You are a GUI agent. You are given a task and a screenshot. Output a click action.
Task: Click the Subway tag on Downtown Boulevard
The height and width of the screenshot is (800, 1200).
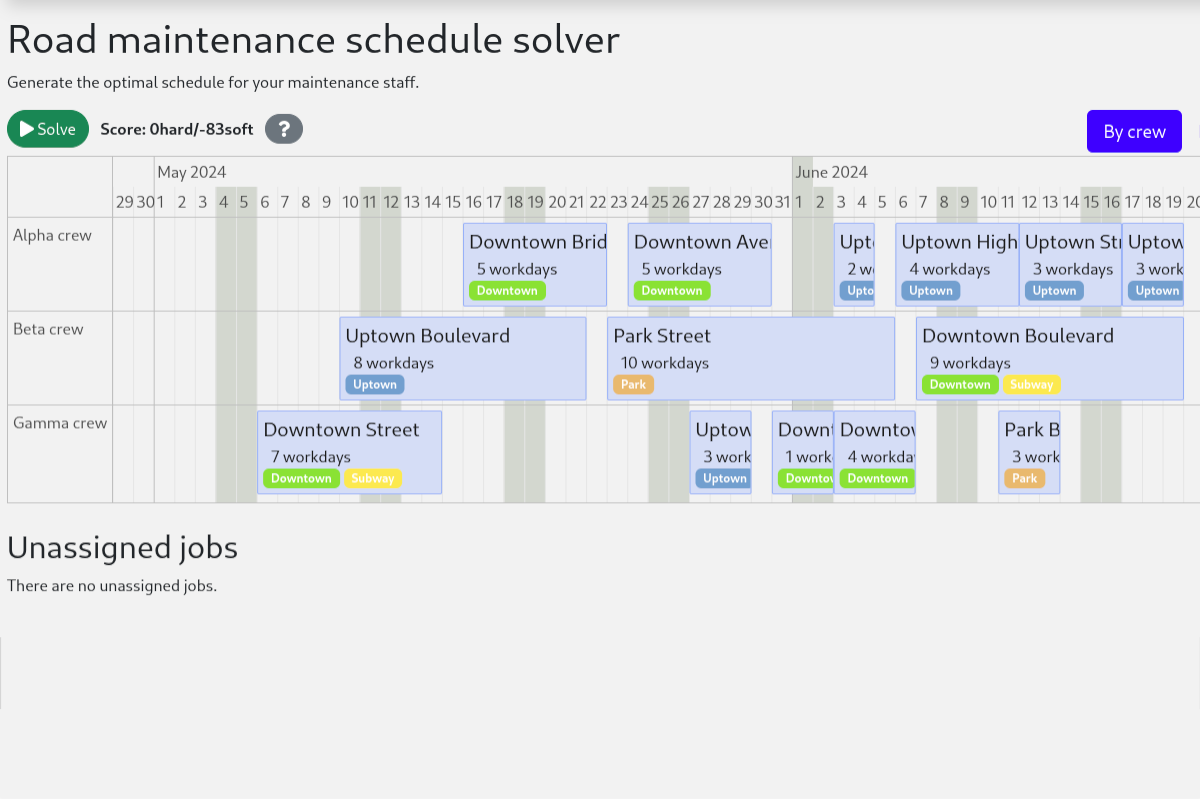click(1032, 385)
